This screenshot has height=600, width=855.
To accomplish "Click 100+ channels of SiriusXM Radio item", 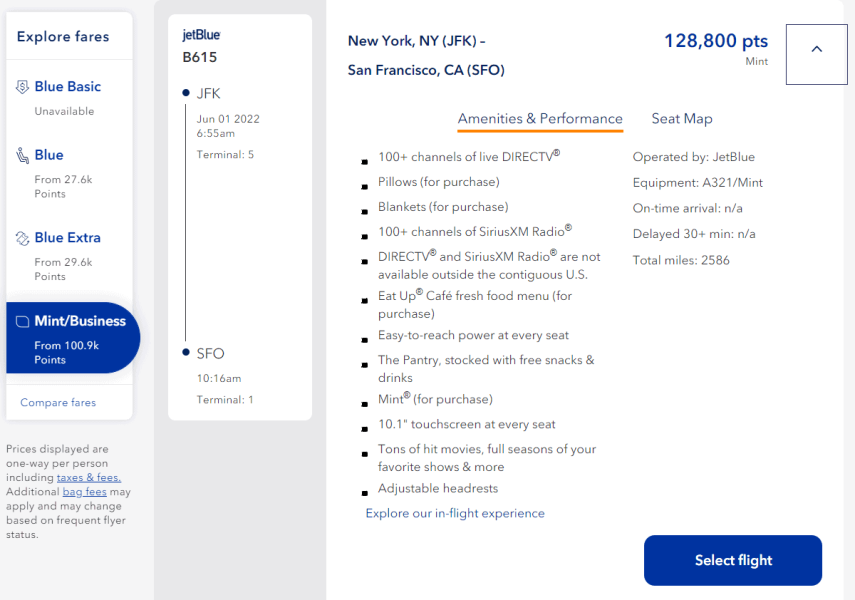I will click(475, 231).
